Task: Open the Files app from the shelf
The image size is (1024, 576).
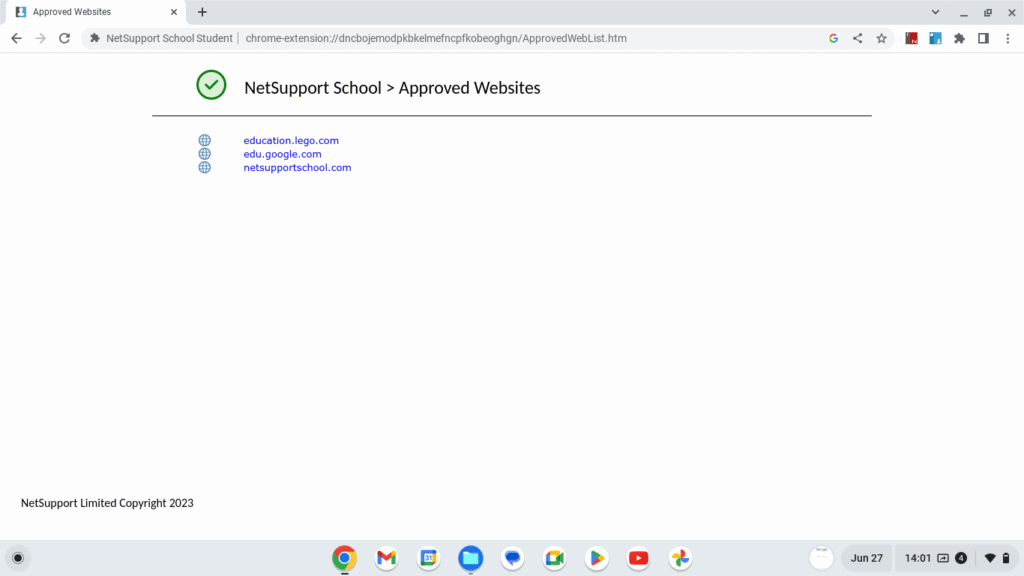Action: pyautogui.click(x=470, y=558)
